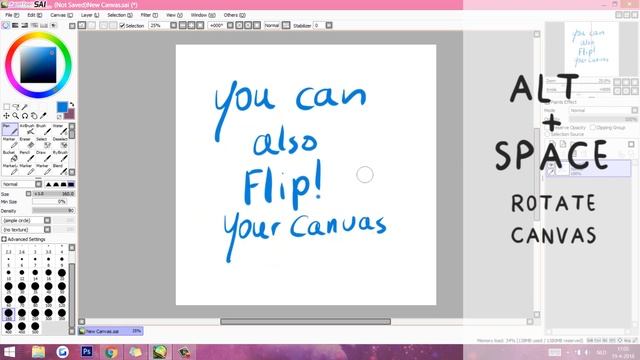Select the magic wand tool
This screenshot has width=640, height=360.
point(25,107)
